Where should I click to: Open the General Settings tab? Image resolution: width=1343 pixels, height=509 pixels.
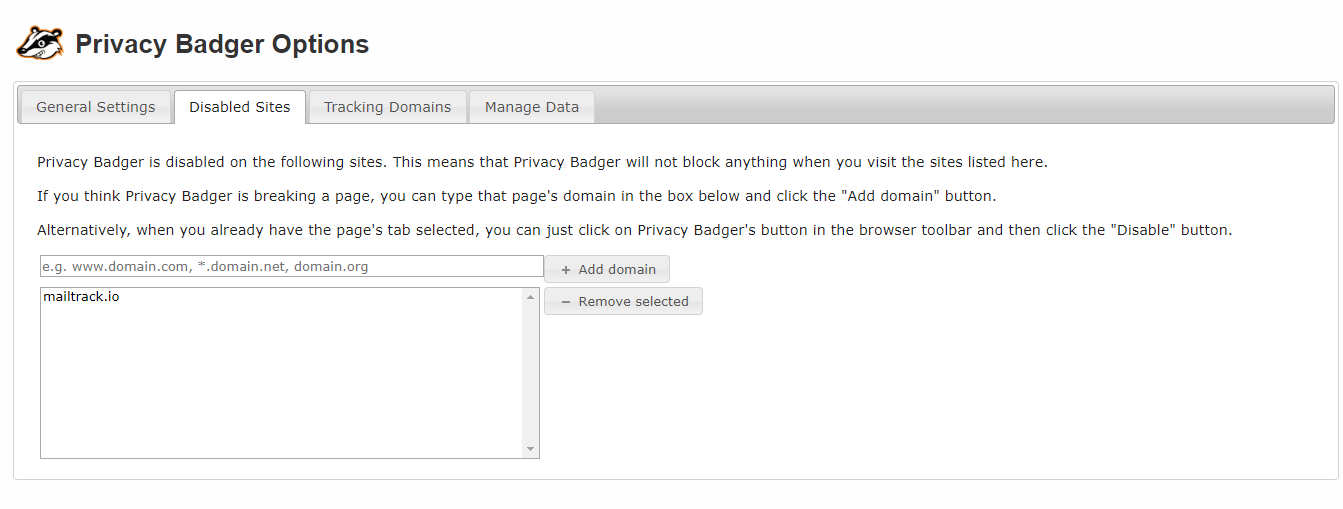96,107
